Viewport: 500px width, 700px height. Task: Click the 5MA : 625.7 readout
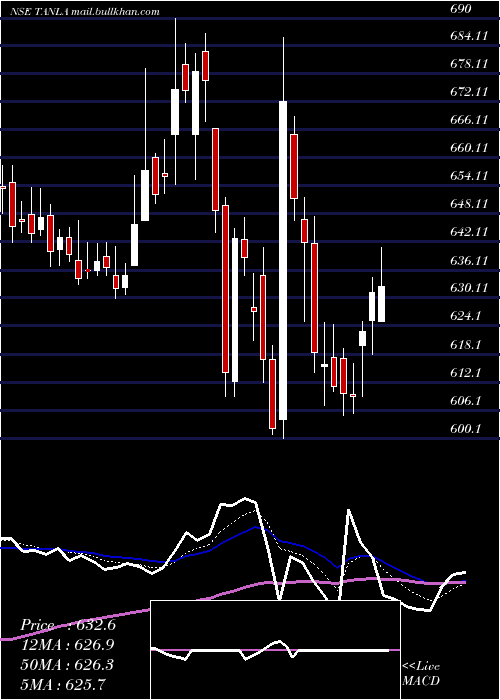[63, 684]
